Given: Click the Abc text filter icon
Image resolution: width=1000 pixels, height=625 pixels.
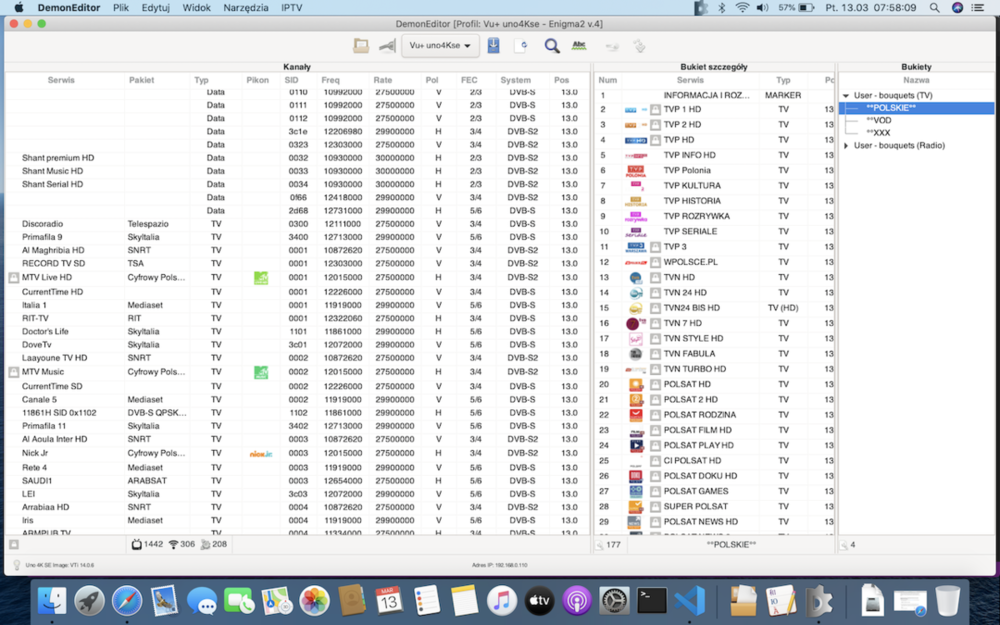Looking at the screenshot, I should pyautogui.click(x=579, y=46).
